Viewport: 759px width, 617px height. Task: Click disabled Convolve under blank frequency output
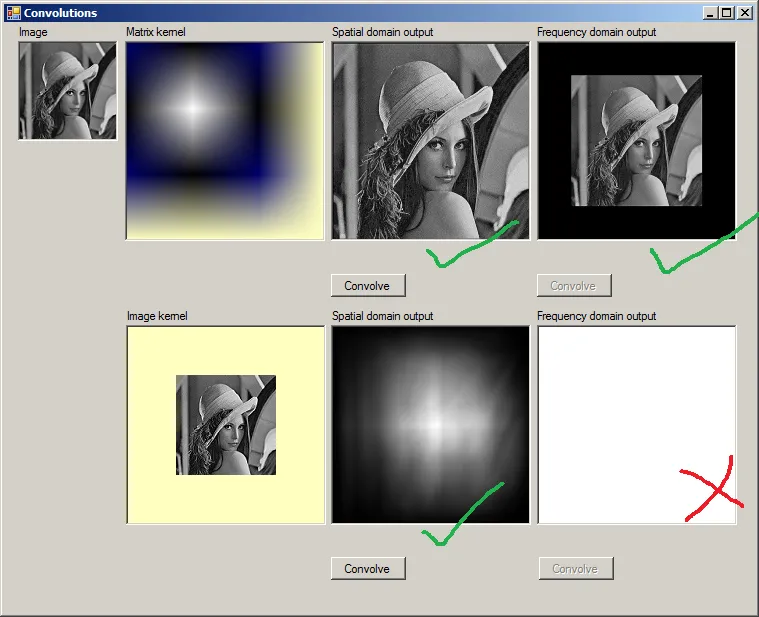click(576, 568)
